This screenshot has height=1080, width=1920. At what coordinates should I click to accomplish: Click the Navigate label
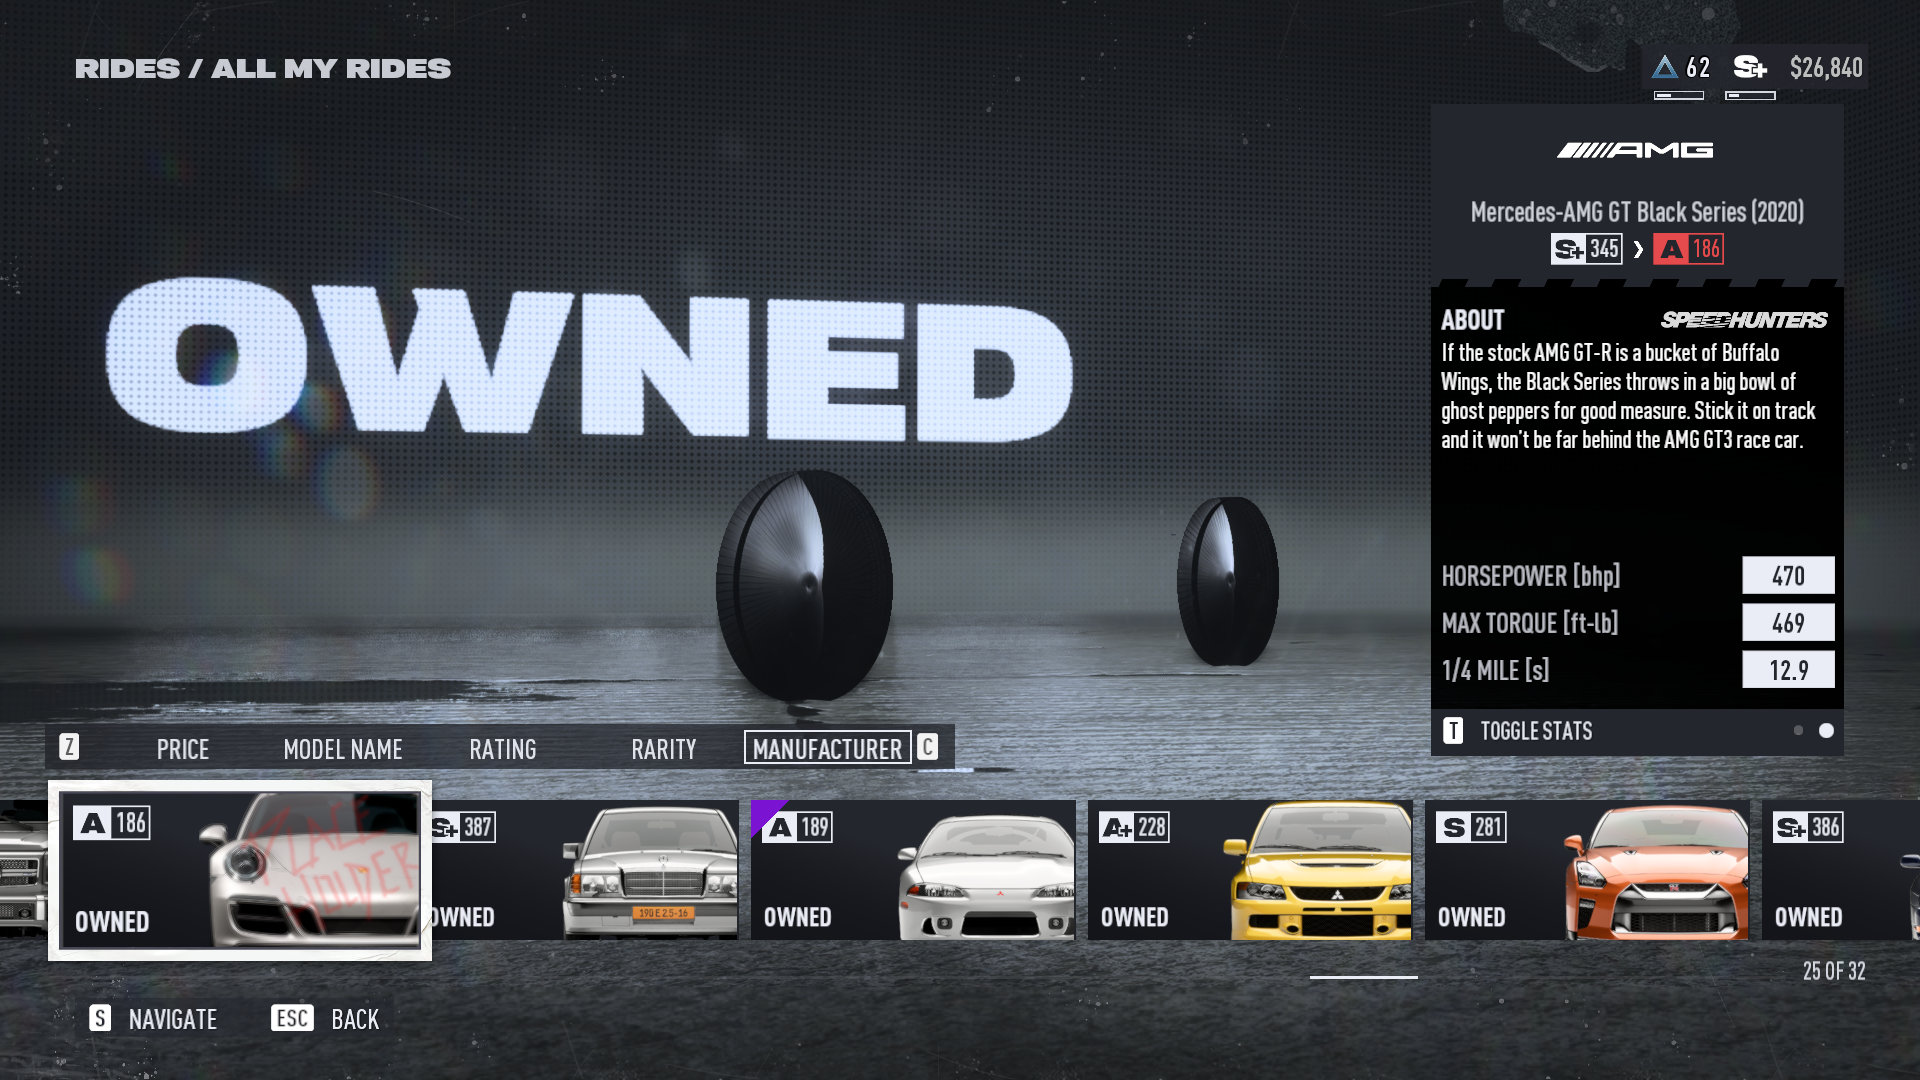173,1019
